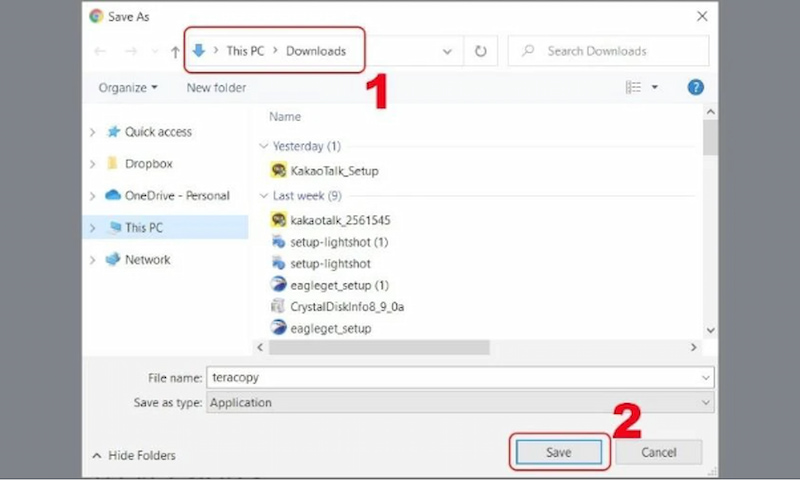Viewport: 800px width, 481px height.
Task: Open the Help question mark icon
Action: pos(696,88)
